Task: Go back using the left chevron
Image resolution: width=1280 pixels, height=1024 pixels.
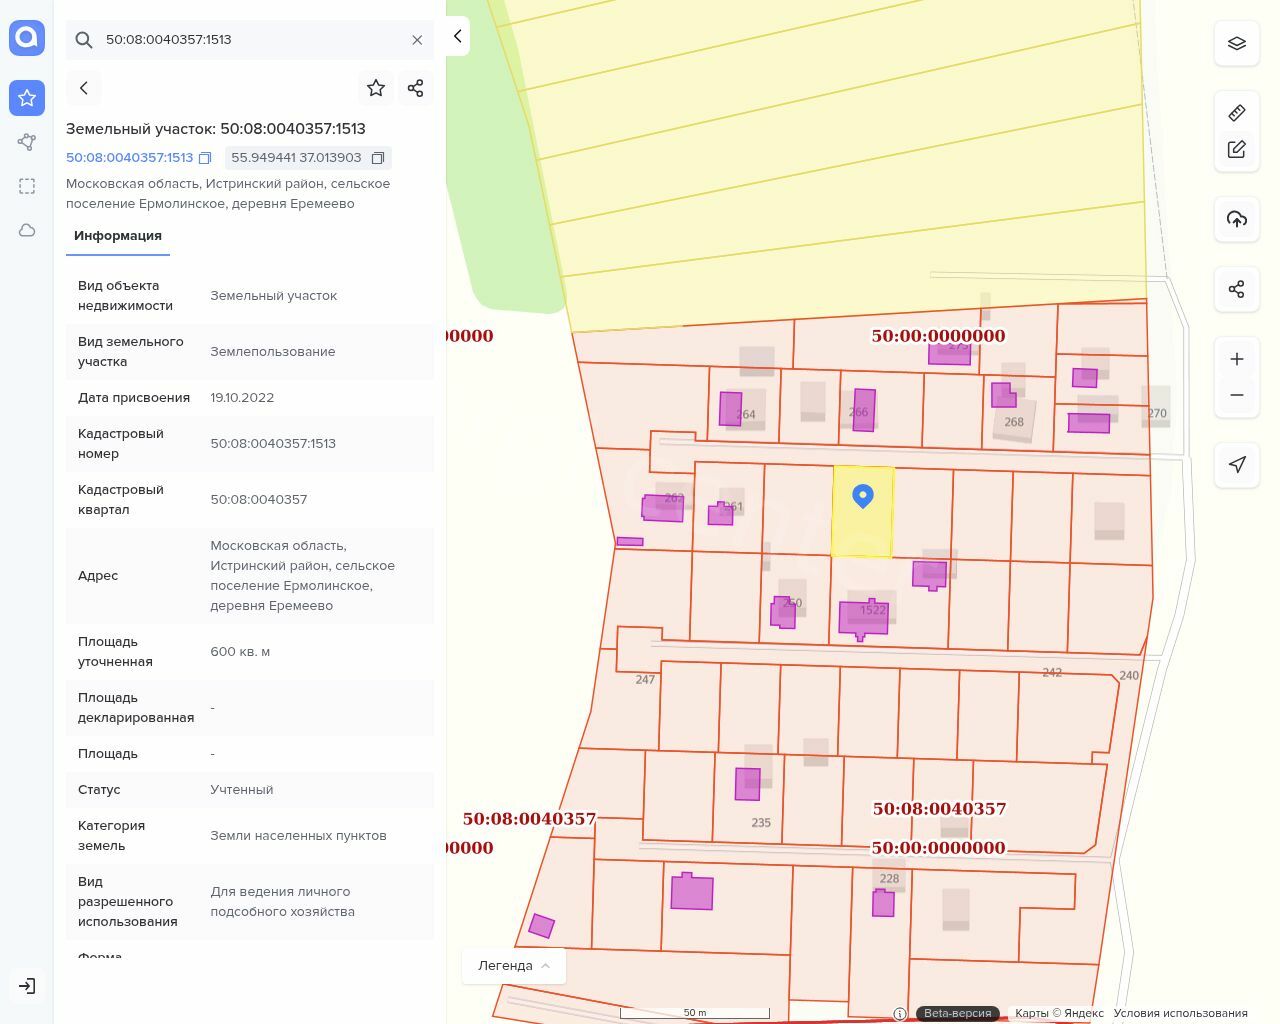Action: (x=84, y=88)
